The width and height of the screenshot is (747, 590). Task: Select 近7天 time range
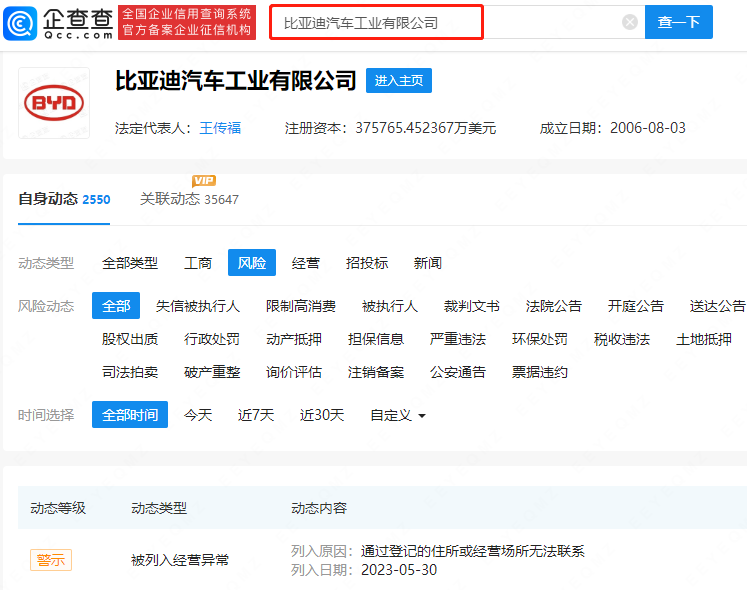pos(256,415)
